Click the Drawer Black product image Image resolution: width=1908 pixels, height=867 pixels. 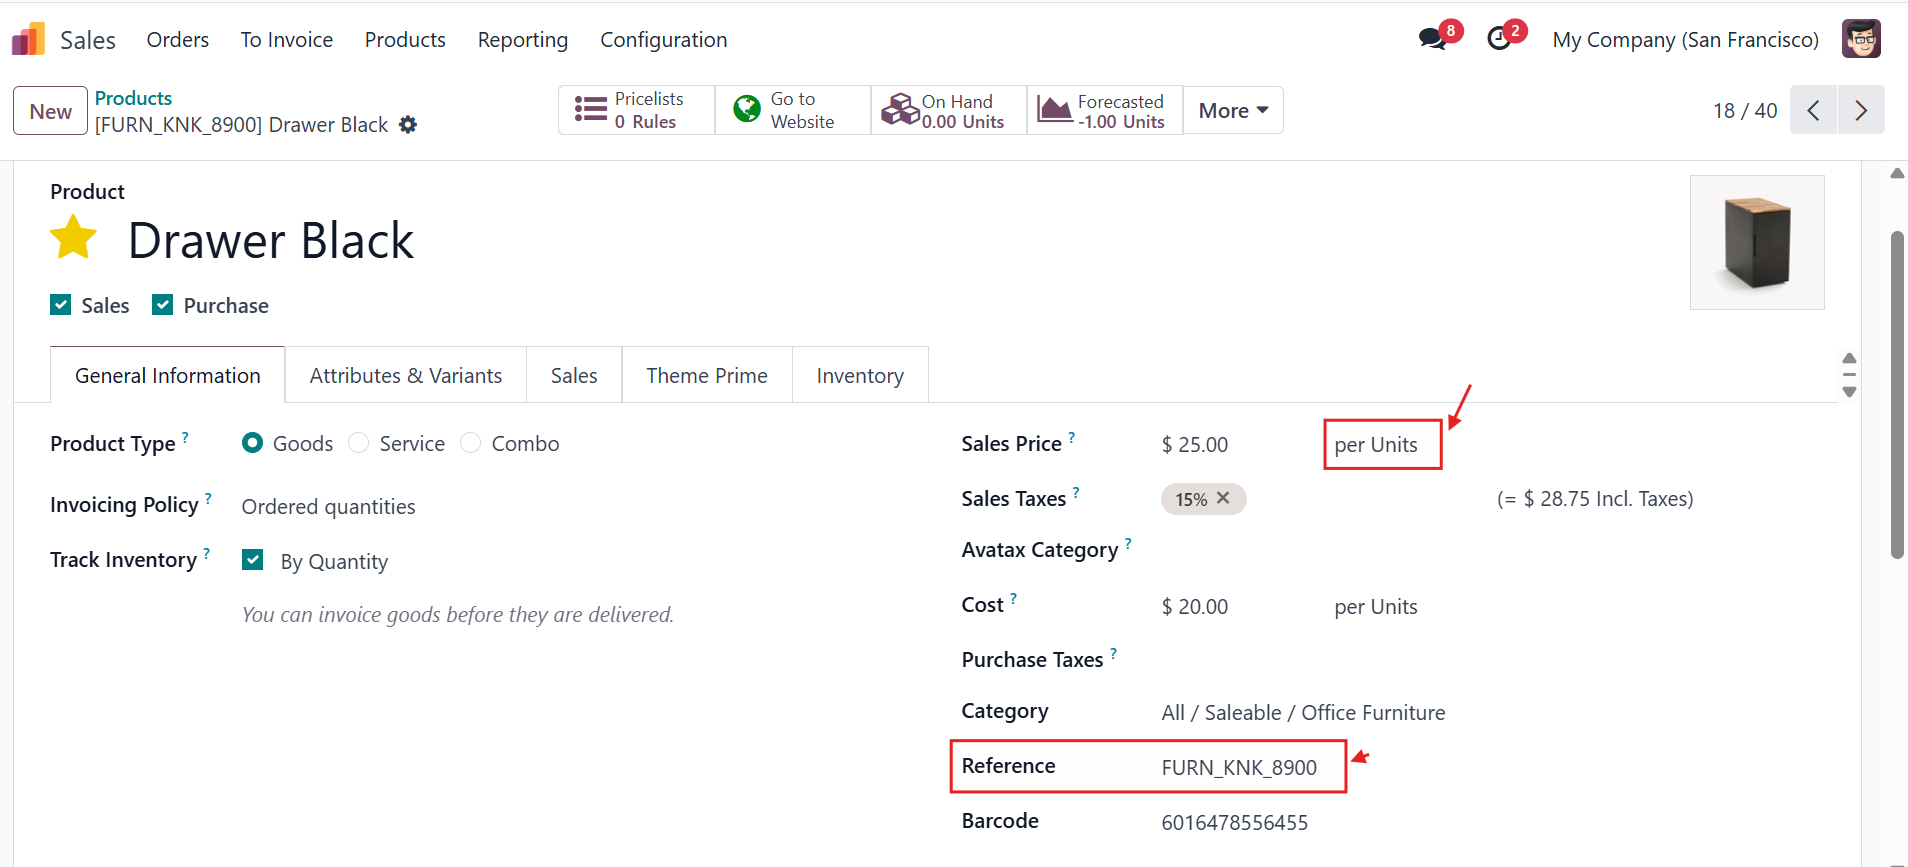coord(1757,242)
